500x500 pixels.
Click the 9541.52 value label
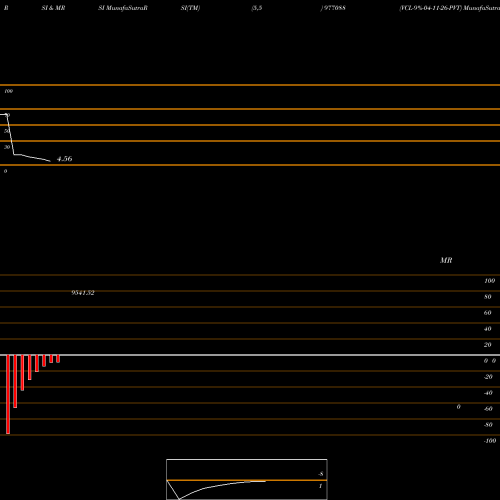click(x=83, y=293)
